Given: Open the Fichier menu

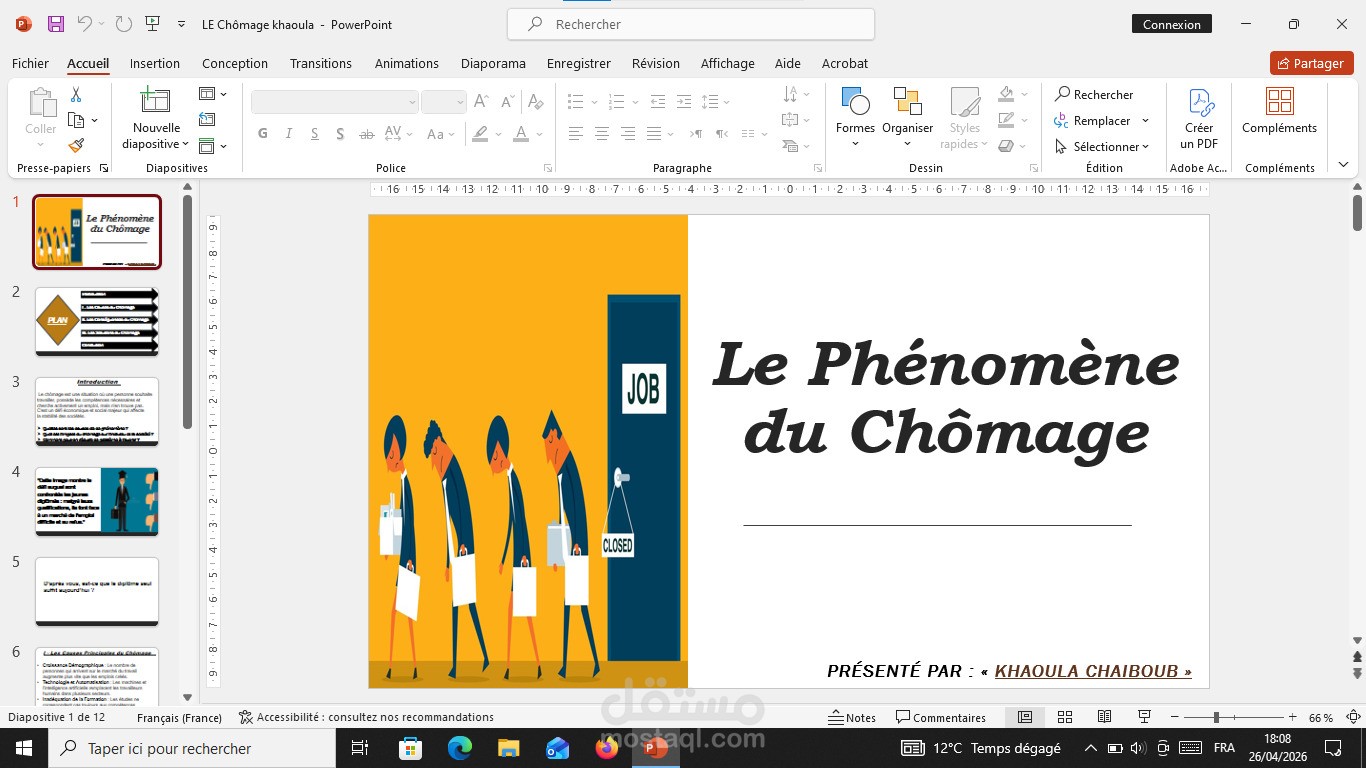Looking at the screenshot, I should point(30,63).
